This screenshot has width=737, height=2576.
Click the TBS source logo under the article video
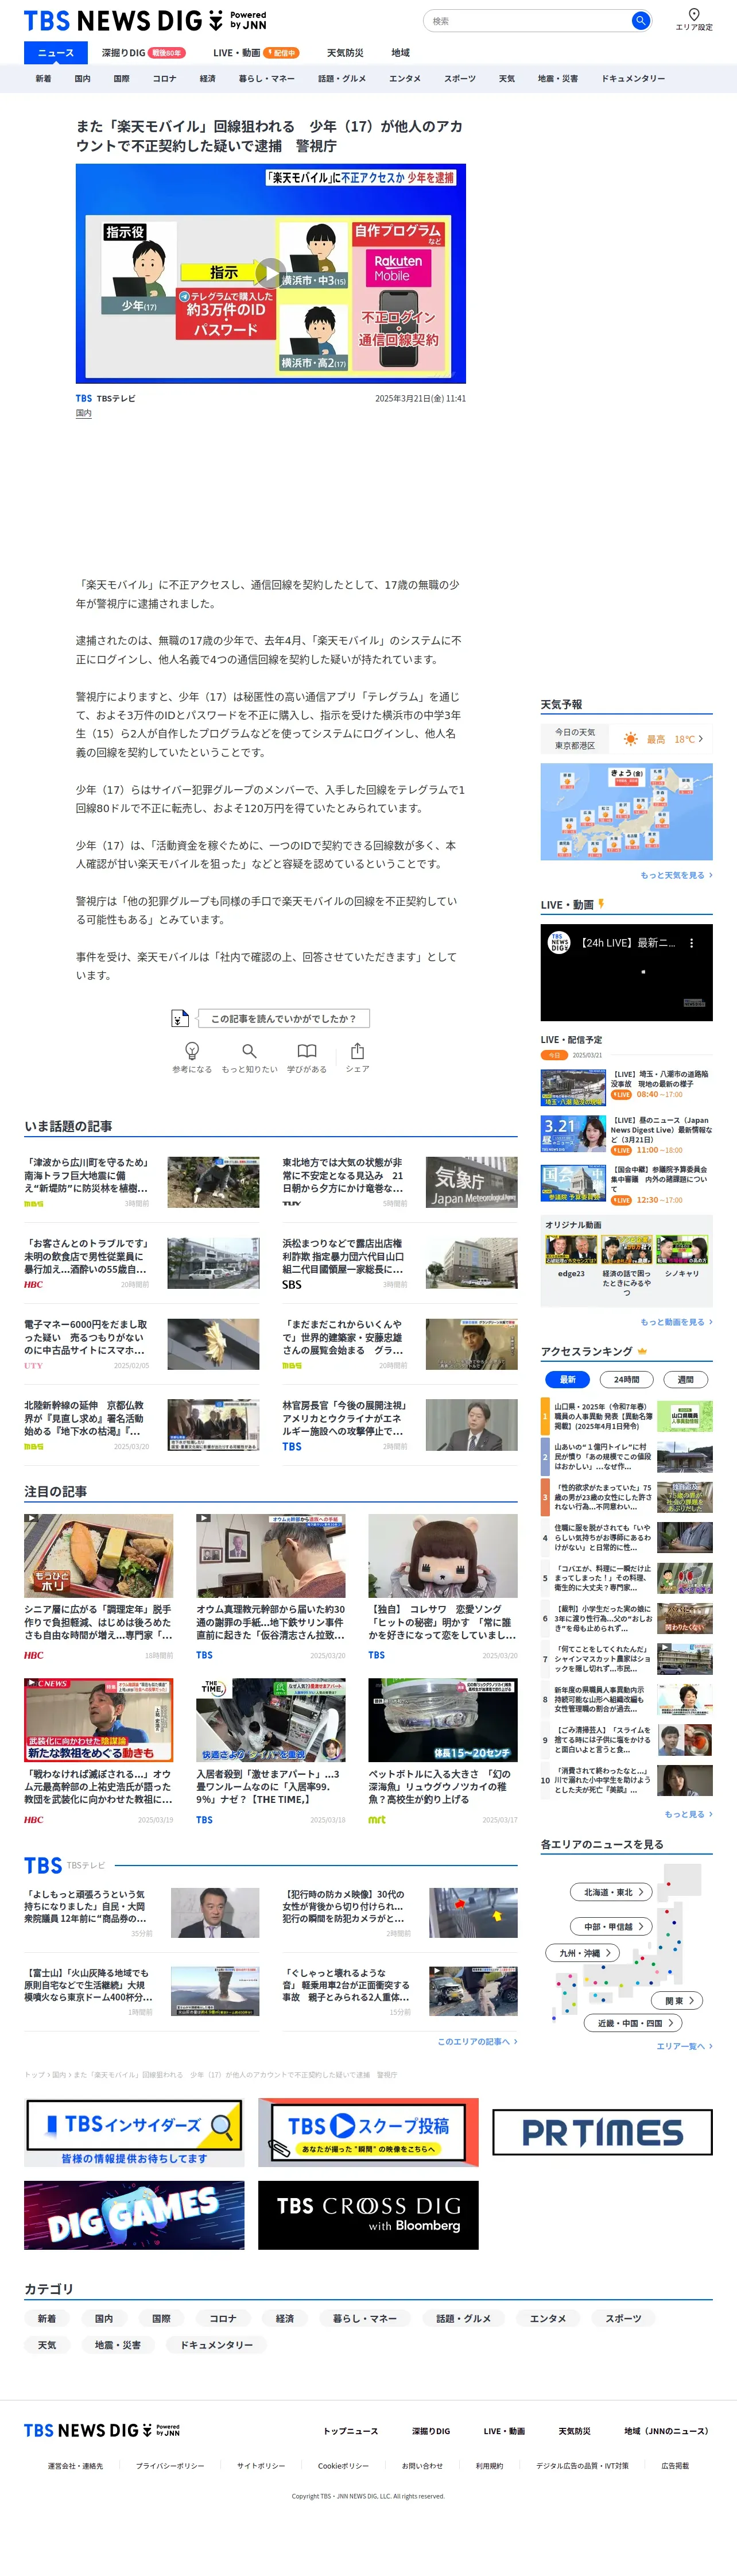(84, 398)
